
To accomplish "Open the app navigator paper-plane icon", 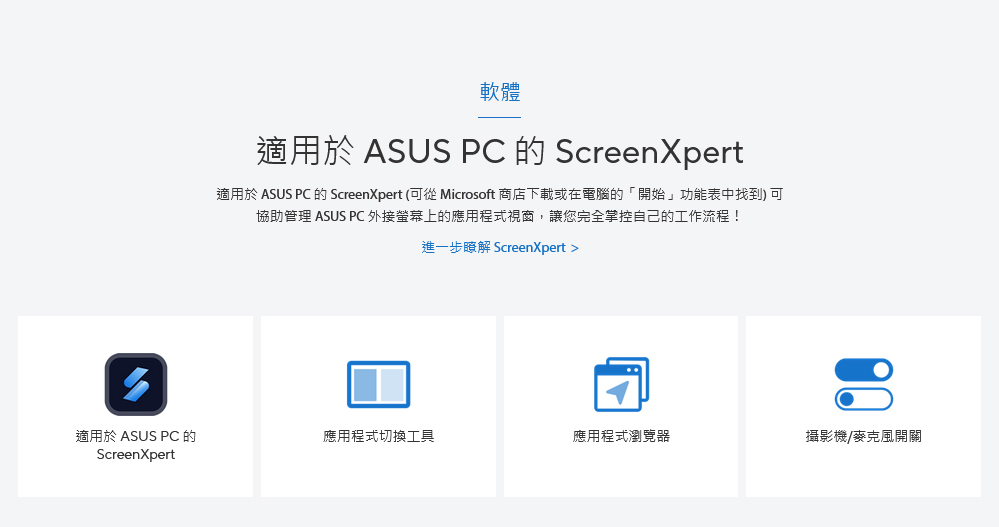I will click(621, 384).
